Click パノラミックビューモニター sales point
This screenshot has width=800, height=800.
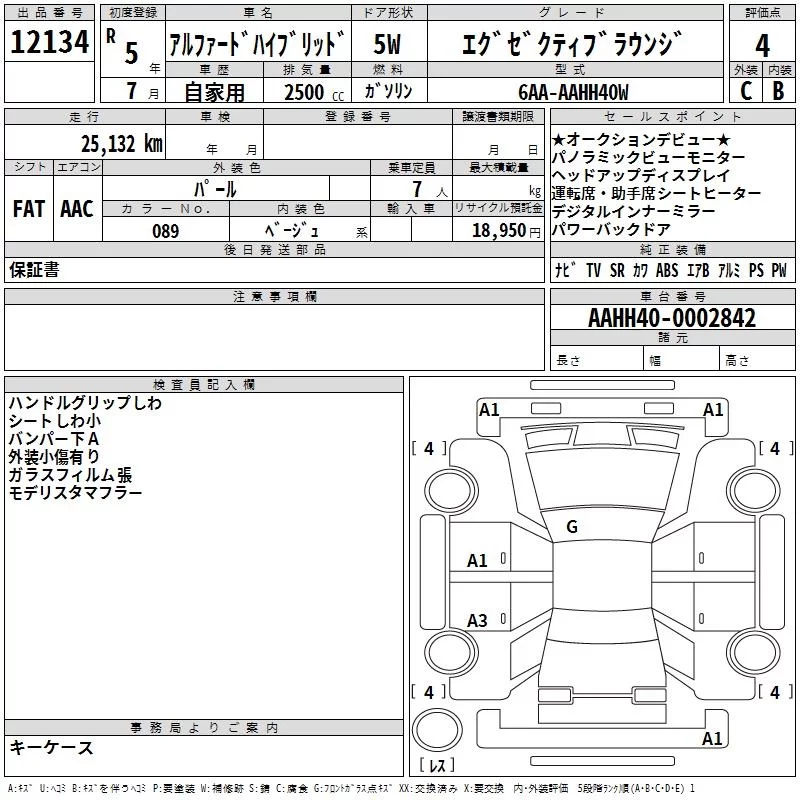648,157
